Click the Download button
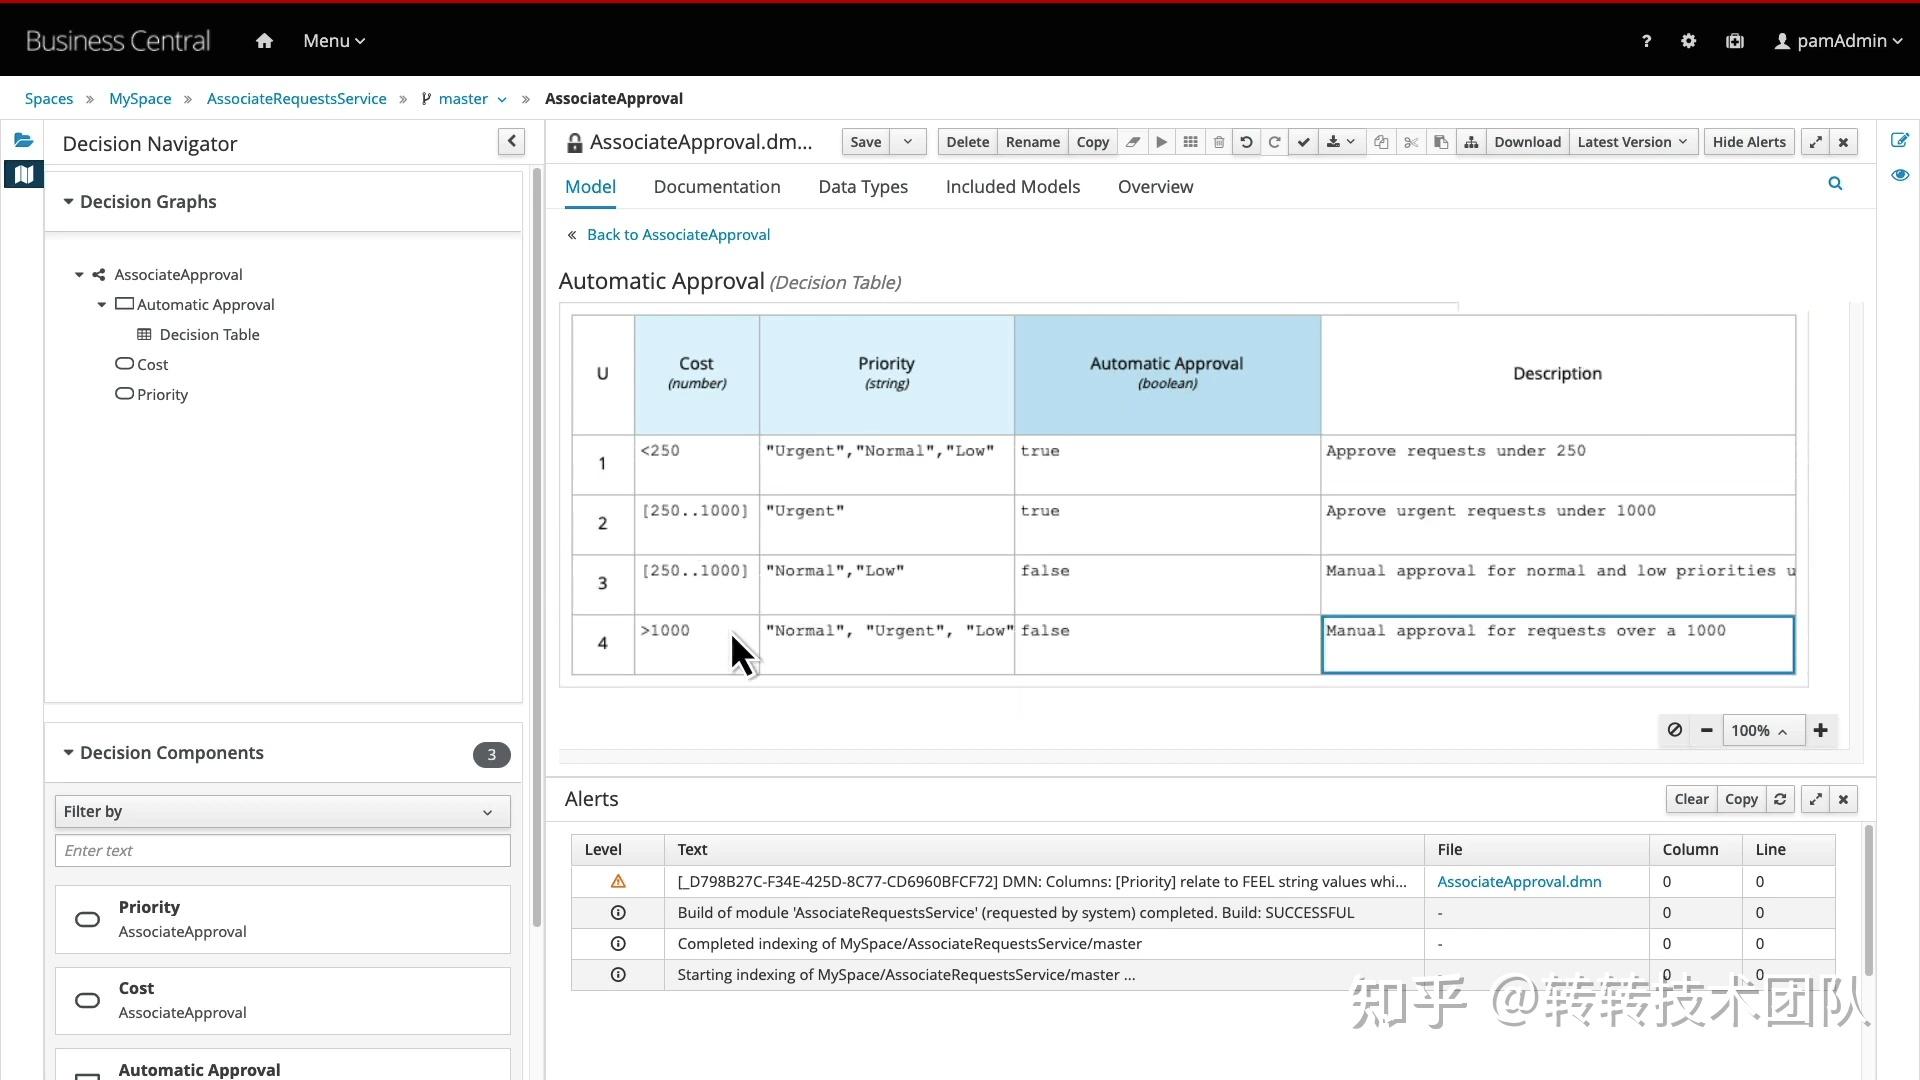This screenshot has width=1920, height=1080. click(1527, 142)
